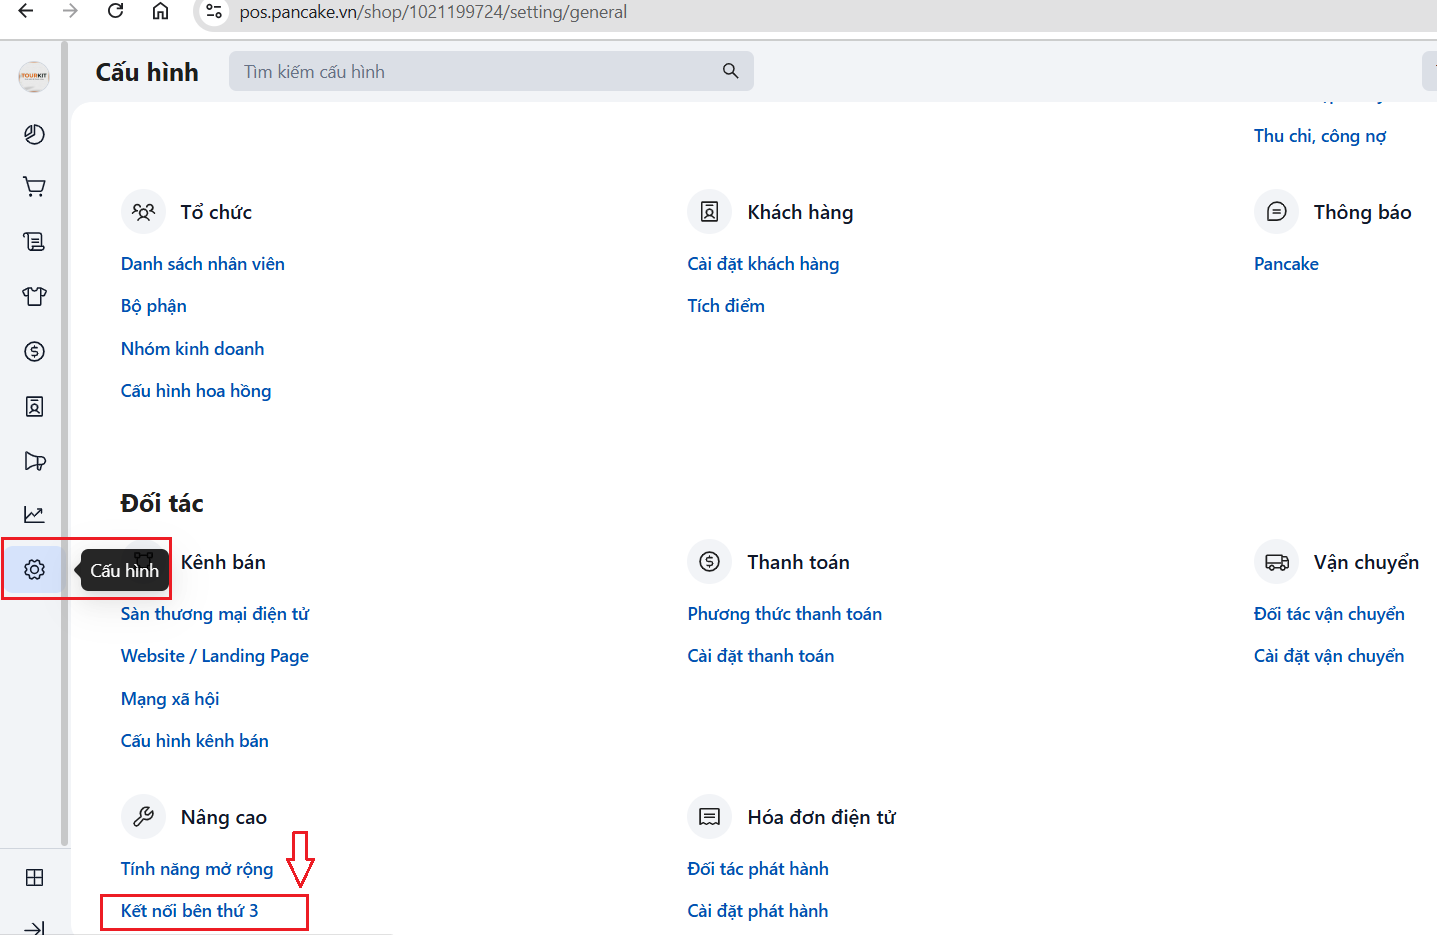Click the browser home button

click(x=160, y=11)
